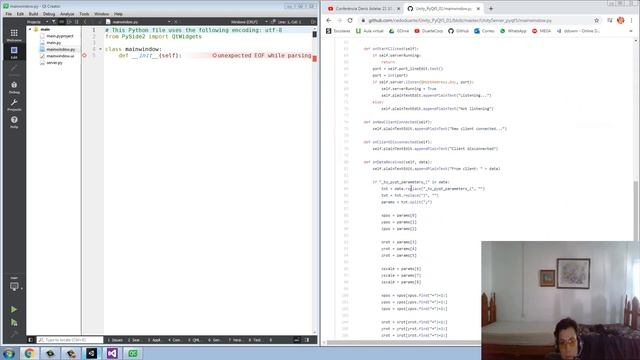Collapse the class mainwindow code fold arrow
The height and width of the screenshot is (360, 640).
pyautogui.click(x=100, y=49)
